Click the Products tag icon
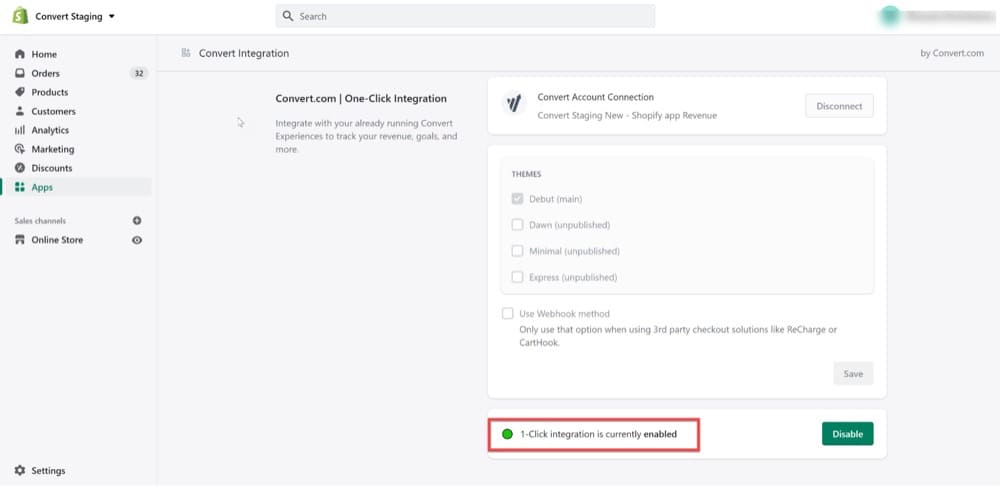The width and height of the screenshot is (1000, 486). coord(20,92)
